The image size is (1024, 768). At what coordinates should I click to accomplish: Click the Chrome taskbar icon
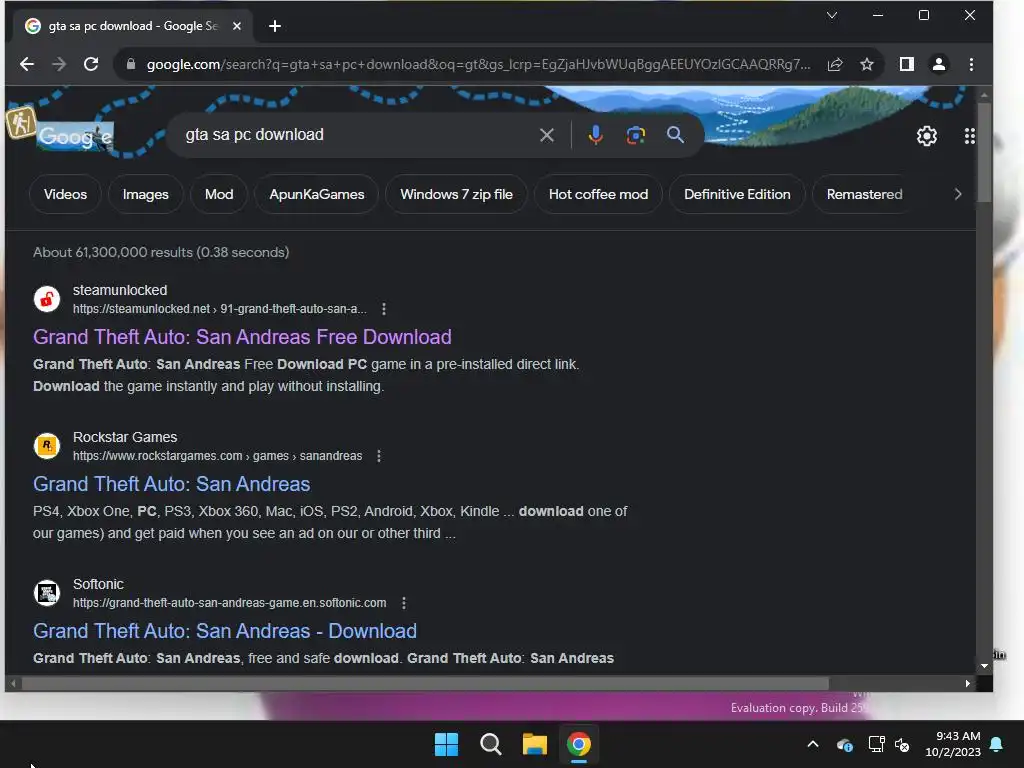[x=579, y=744]
